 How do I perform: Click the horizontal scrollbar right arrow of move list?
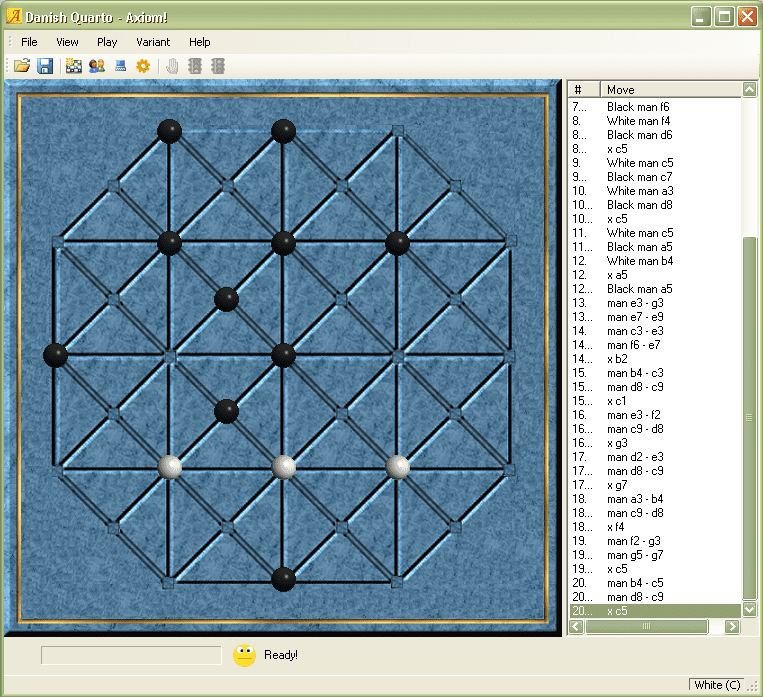[732, 627]
